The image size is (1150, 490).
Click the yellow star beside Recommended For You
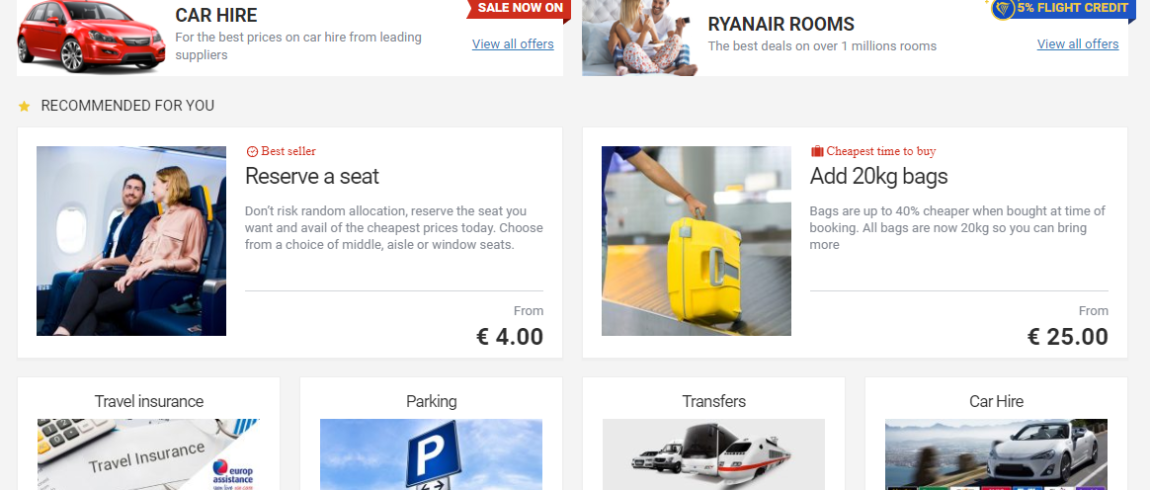tap(24, 106)
